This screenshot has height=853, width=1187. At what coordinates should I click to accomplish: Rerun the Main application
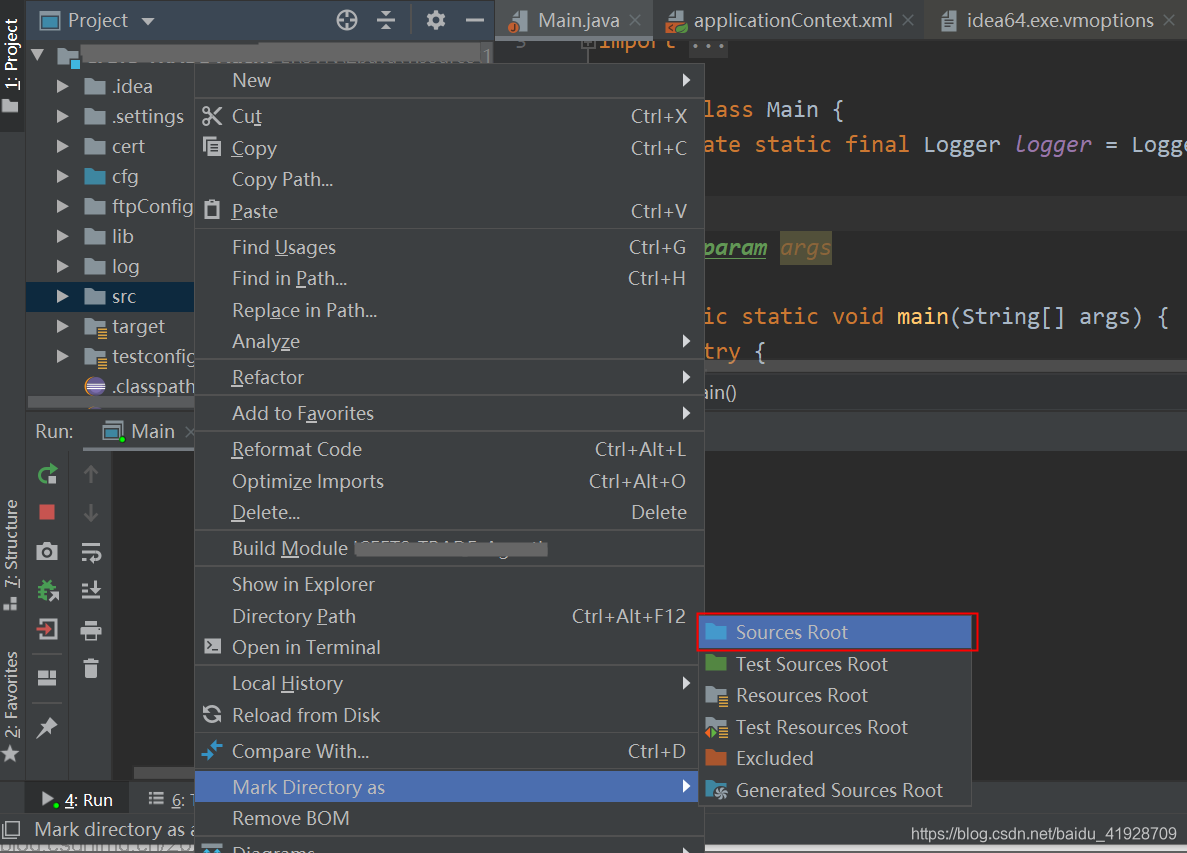click(x=47, y=473)
